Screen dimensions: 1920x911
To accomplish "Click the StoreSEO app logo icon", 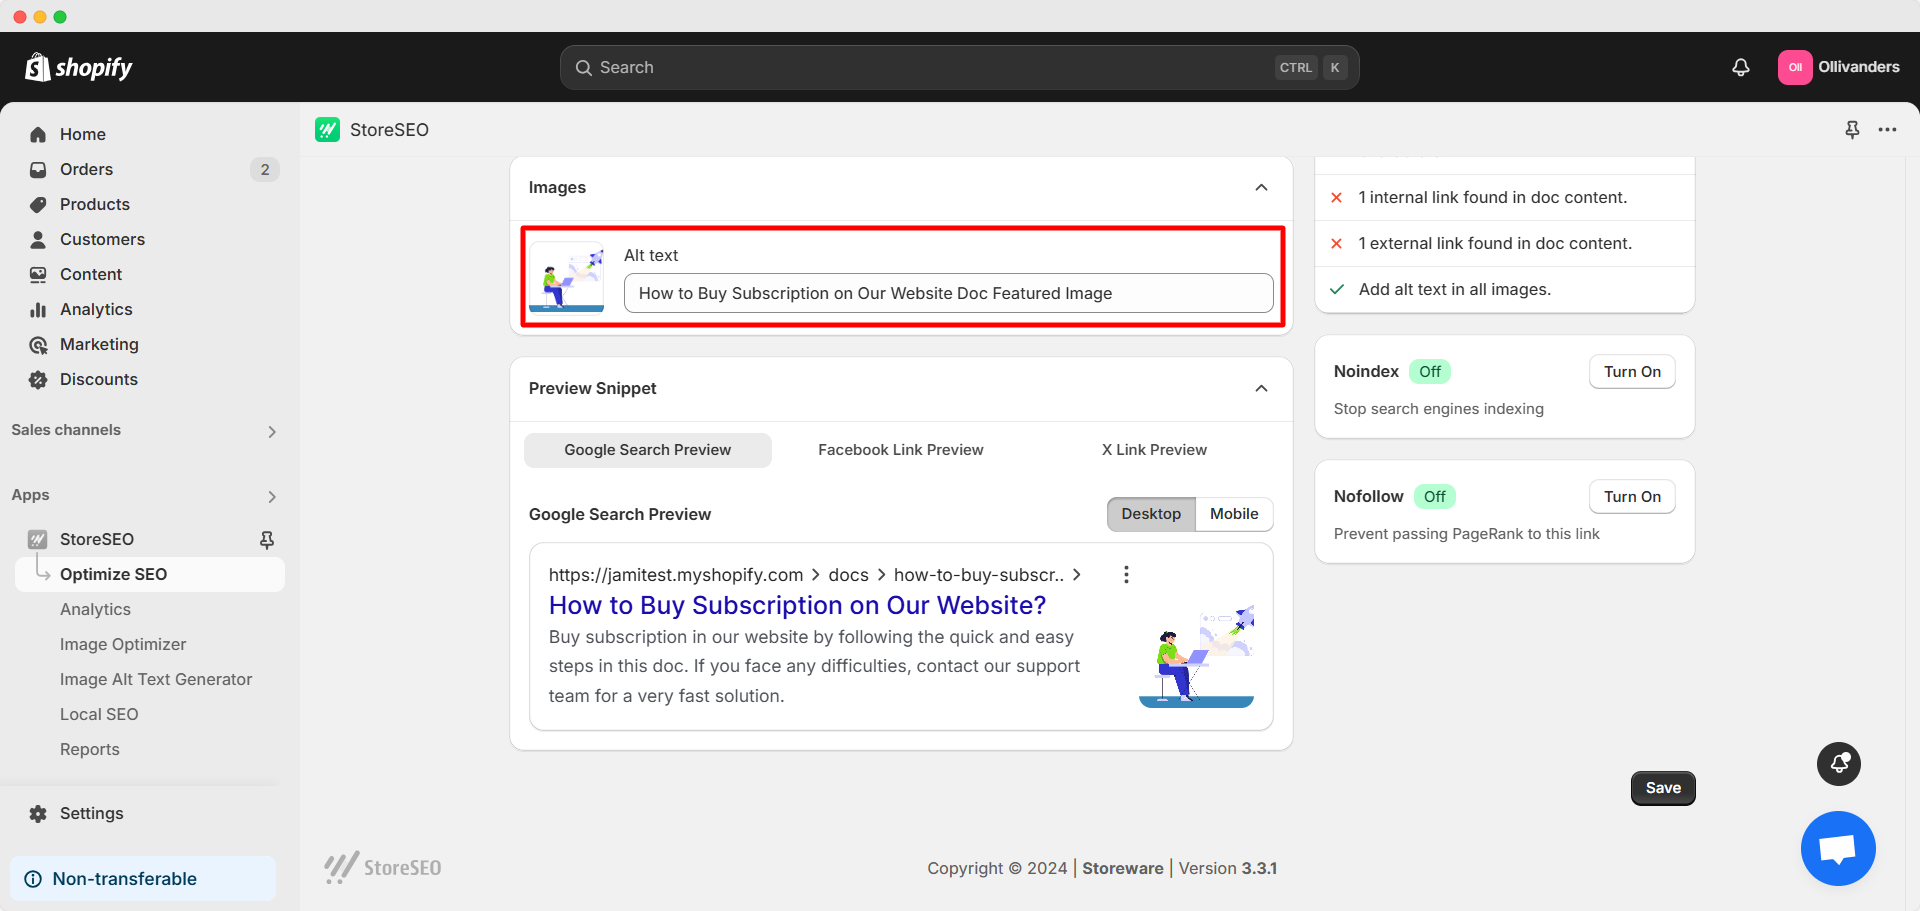I will click(327, 129).
